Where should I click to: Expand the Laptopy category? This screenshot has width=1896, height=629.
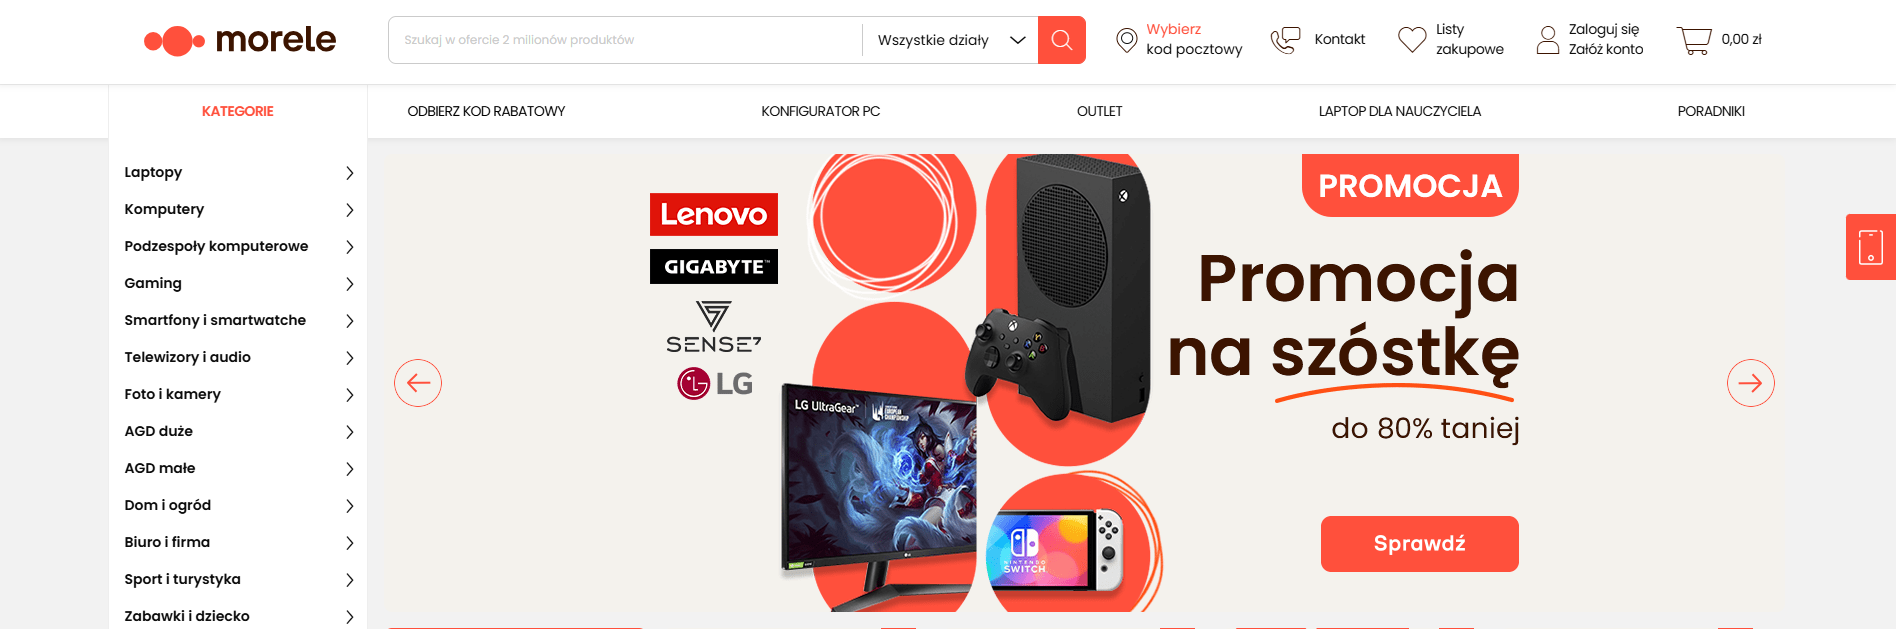[238, 172]
